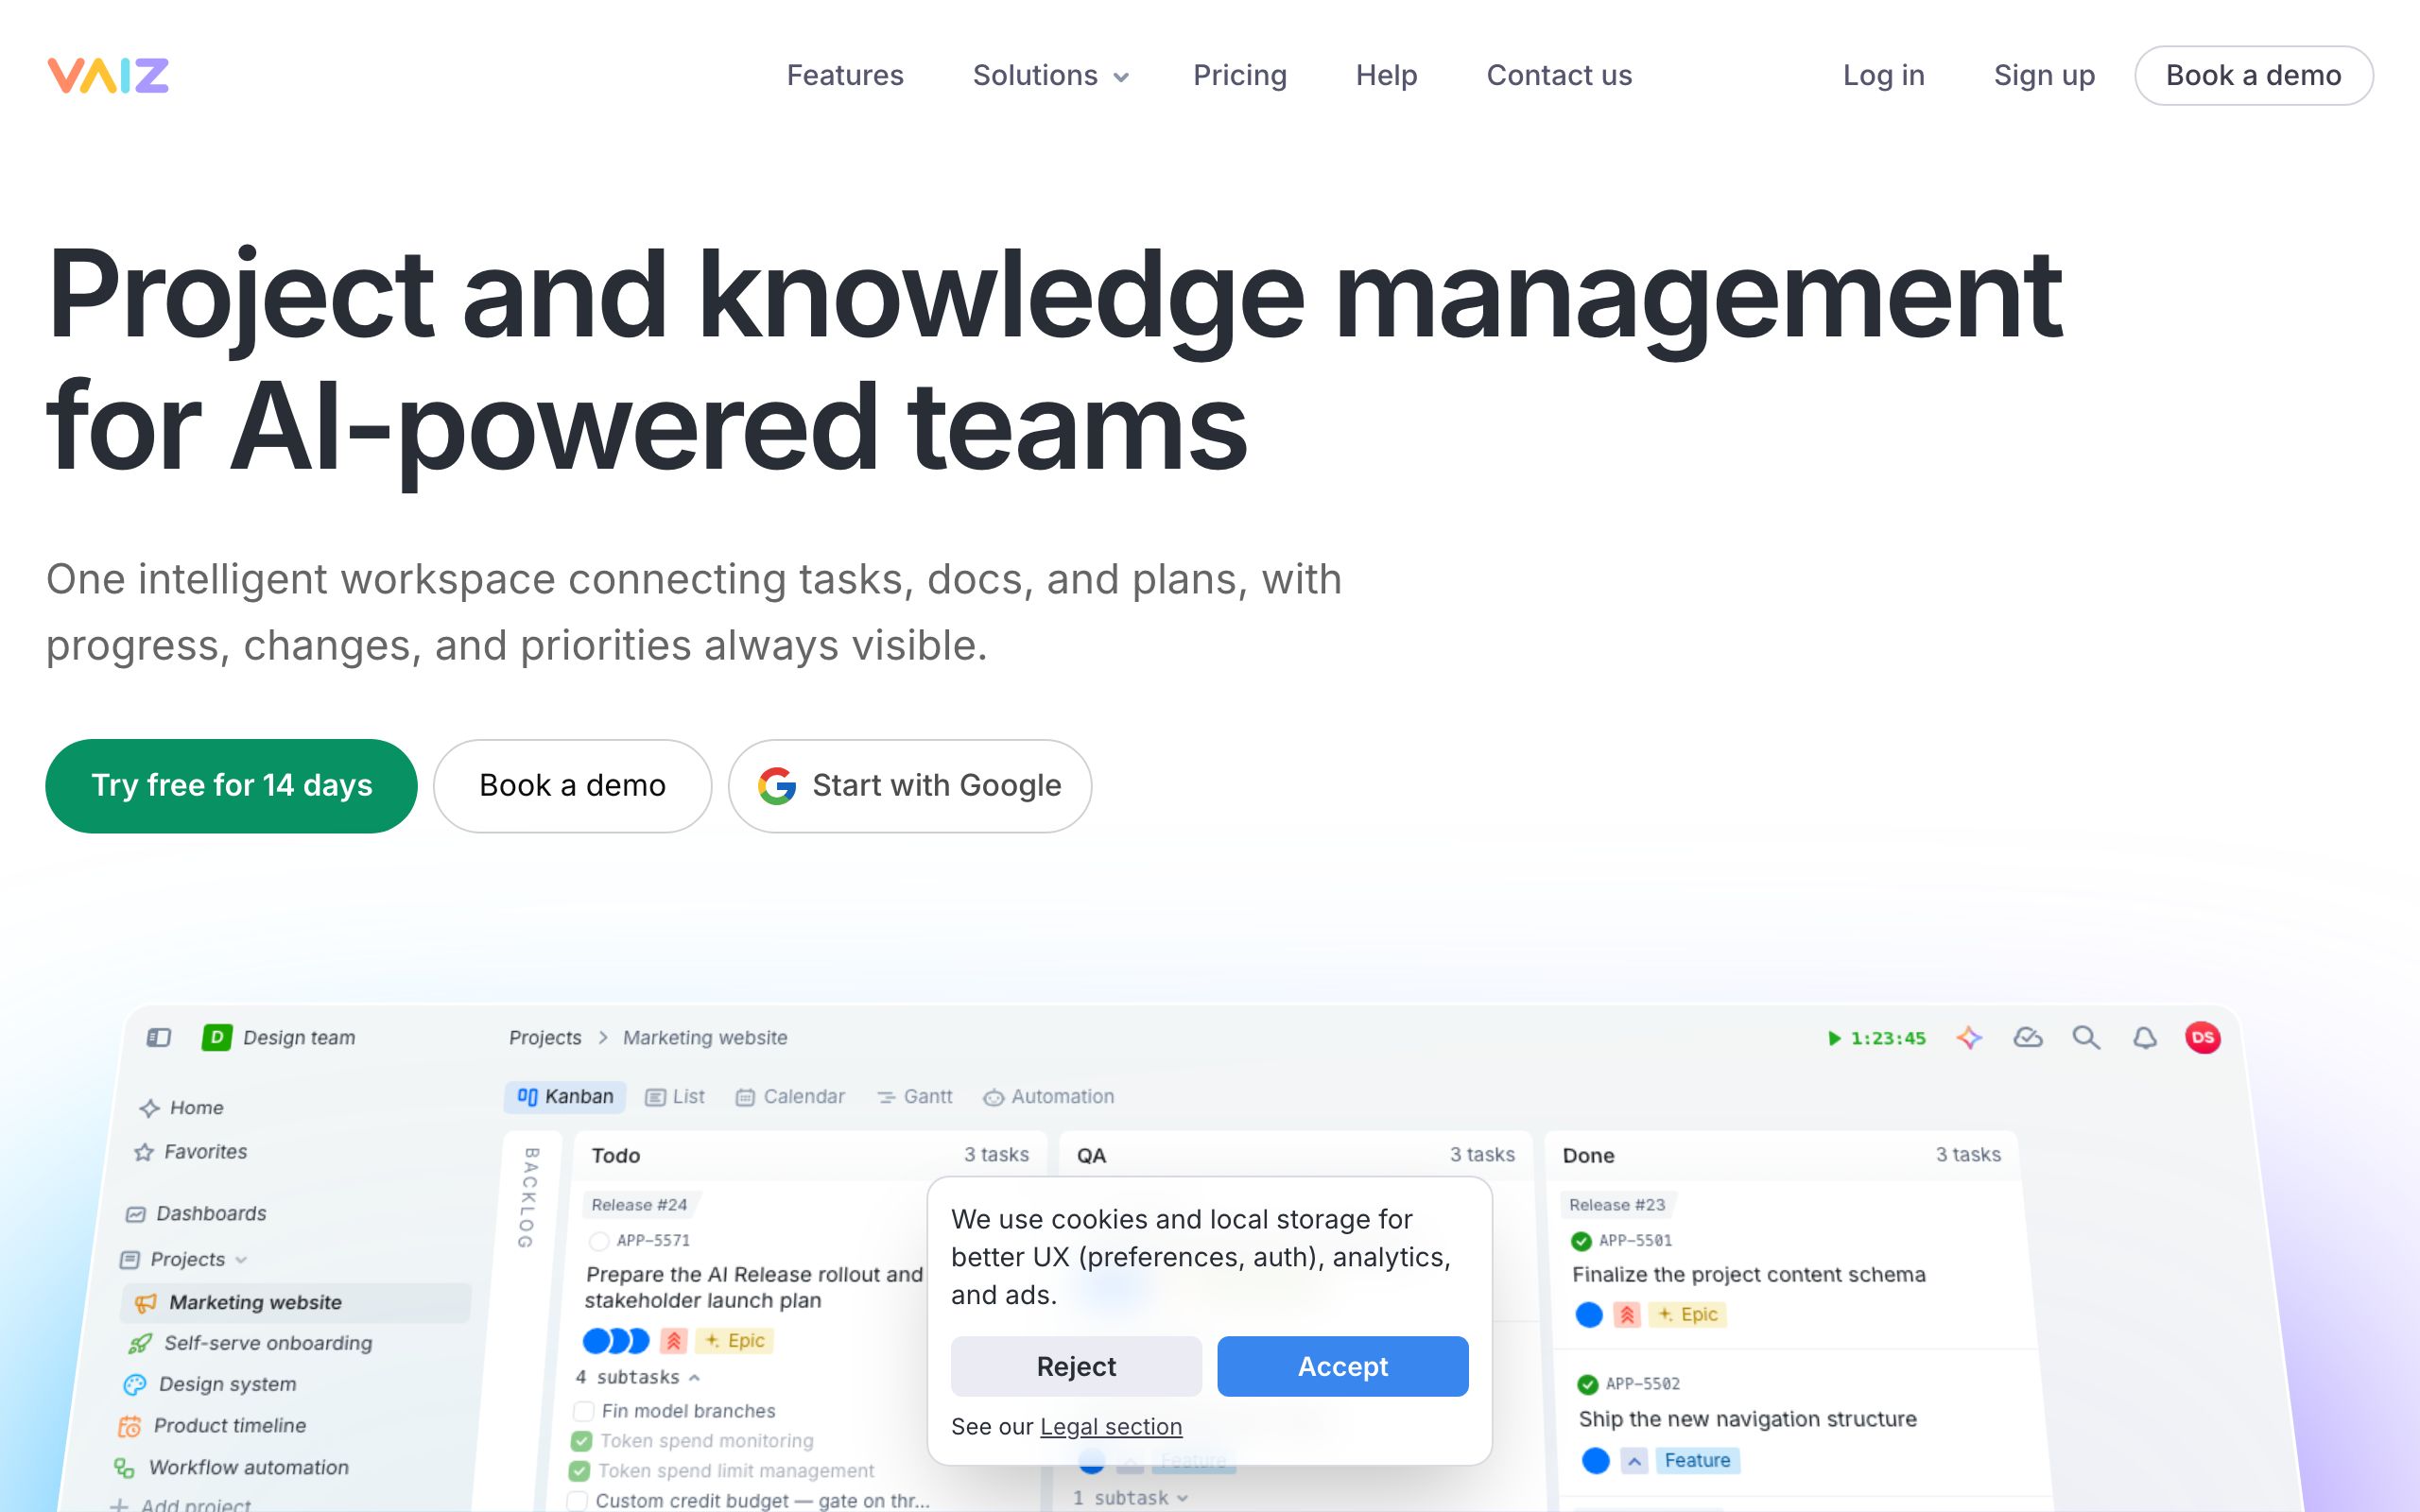Open the AI assistant sparkle icon
The width and height of the screenshot is (2420, 1512).
click(x=1969, y=1037)
